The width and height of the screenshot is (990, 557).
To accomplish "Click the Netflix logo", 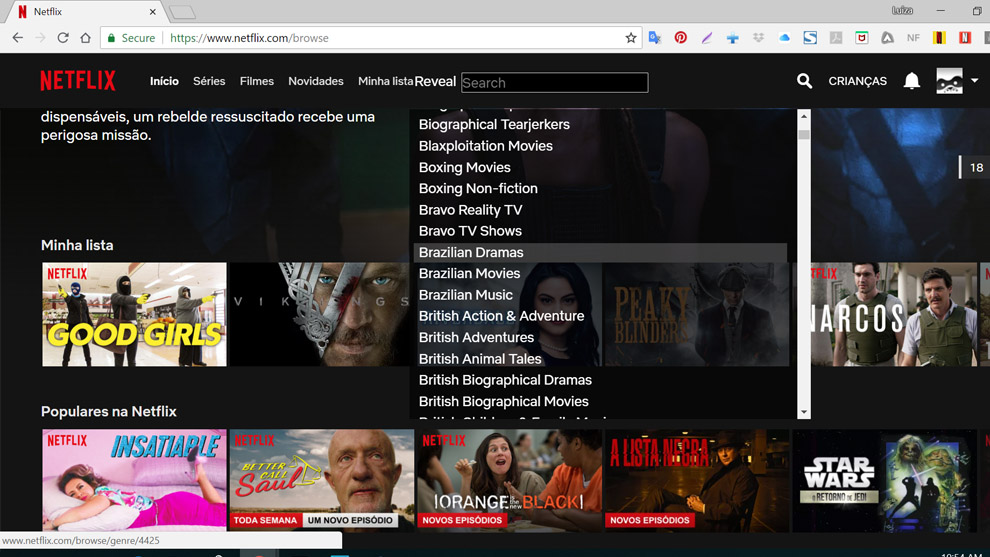I will pyautogui.click(x=78, y=81).
